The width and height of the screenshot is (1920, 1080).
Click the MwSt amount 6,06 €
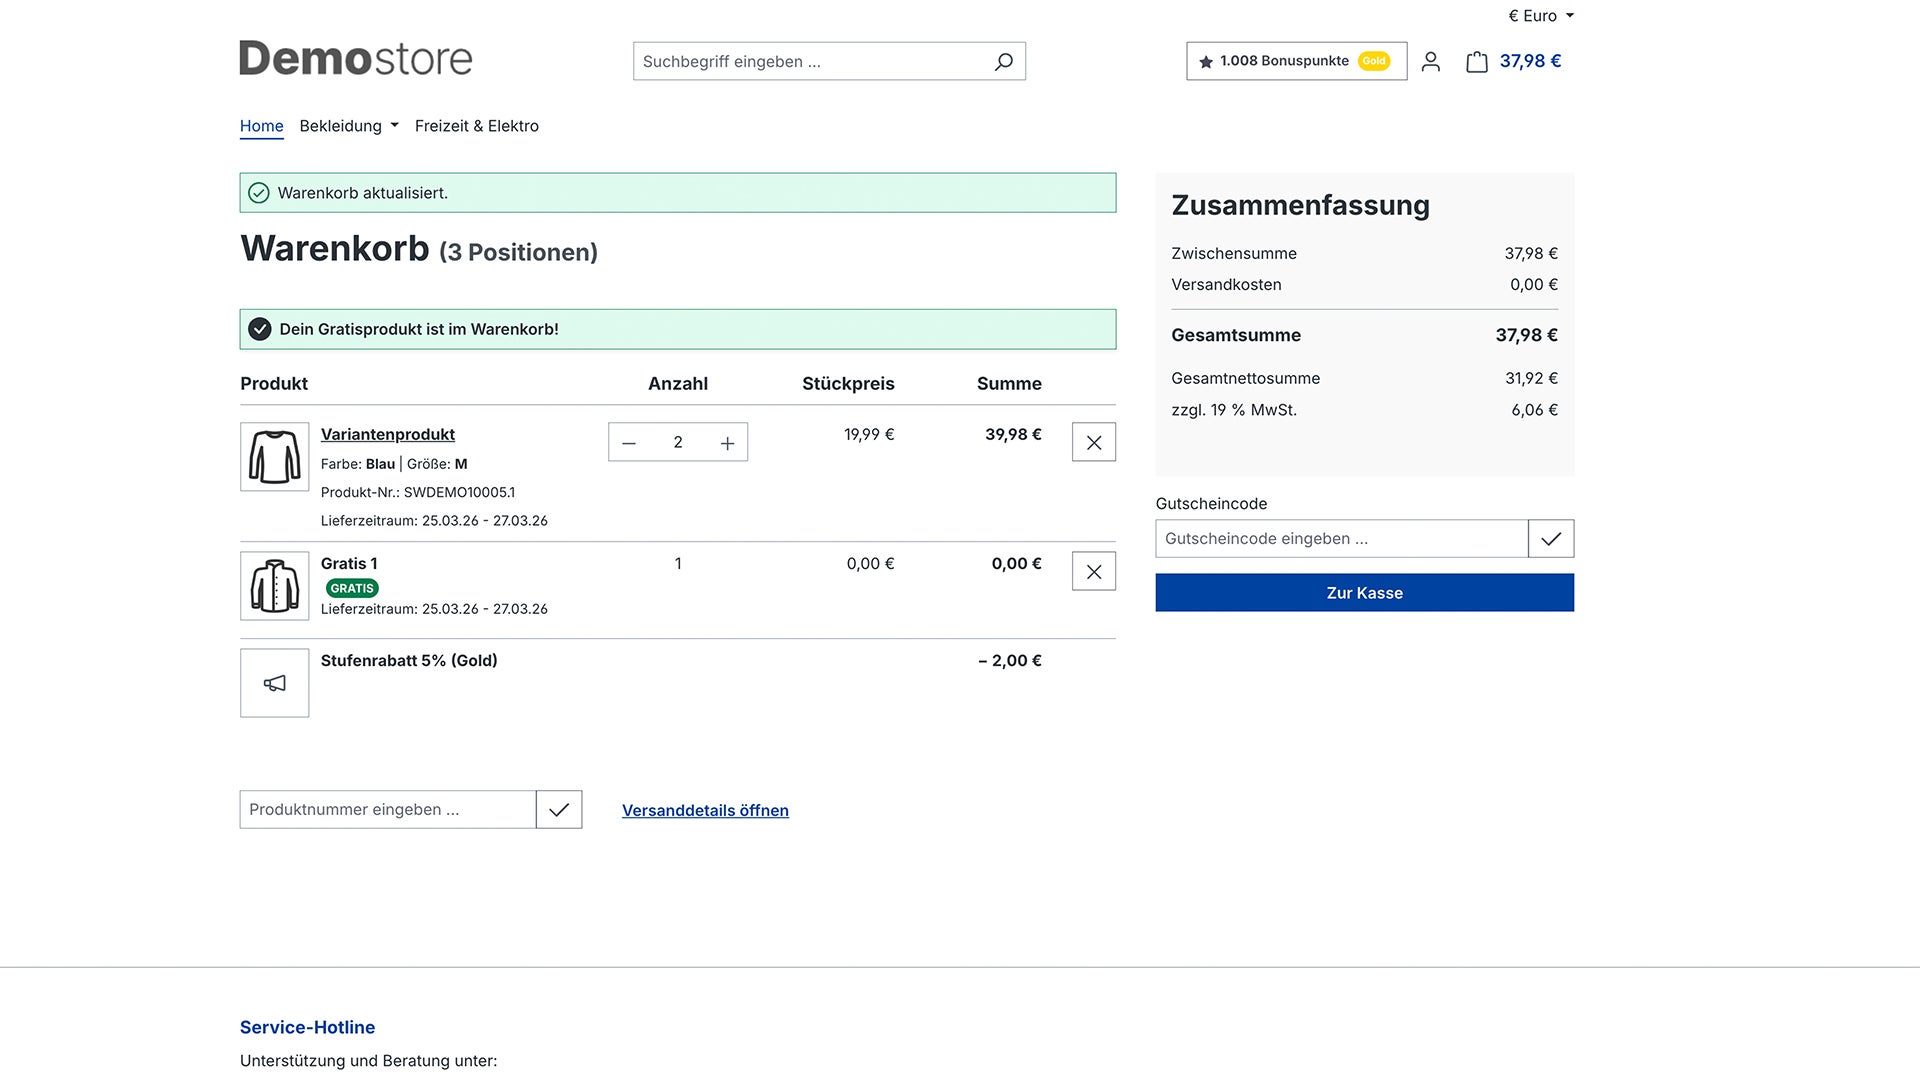pyautogui.click(x=1534, y=410)
